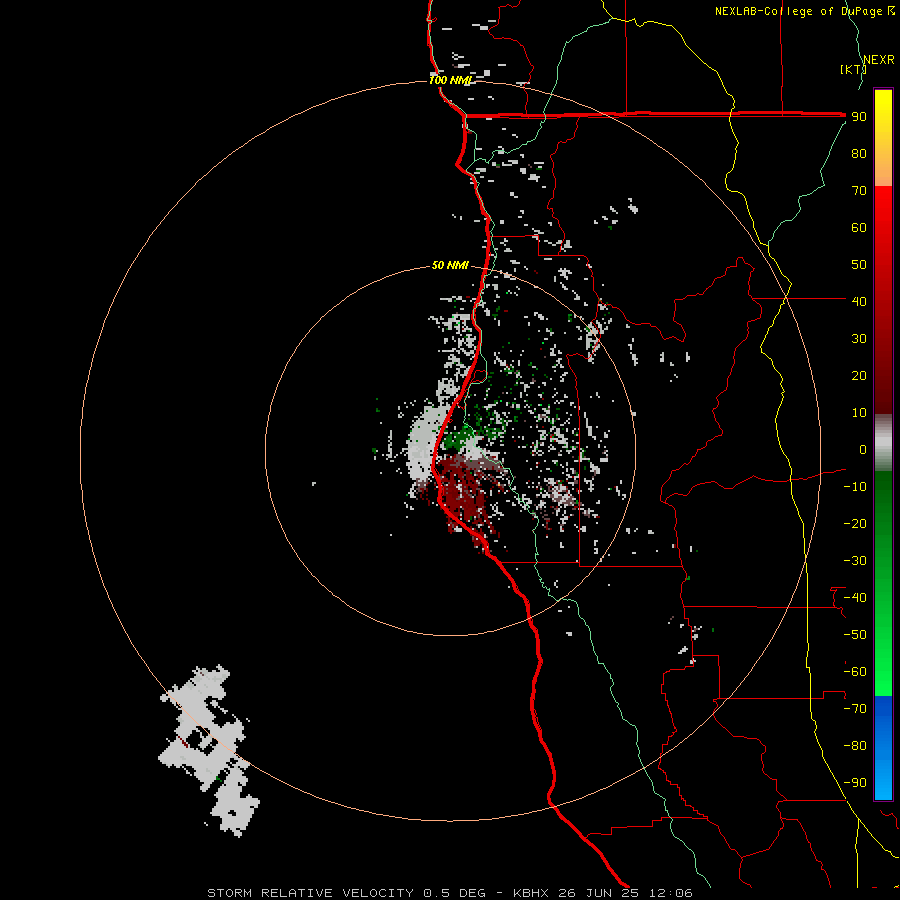The image size is (900, 900).
Task: Click the 80 value on the velocity scale
Action: pos(859,154)
